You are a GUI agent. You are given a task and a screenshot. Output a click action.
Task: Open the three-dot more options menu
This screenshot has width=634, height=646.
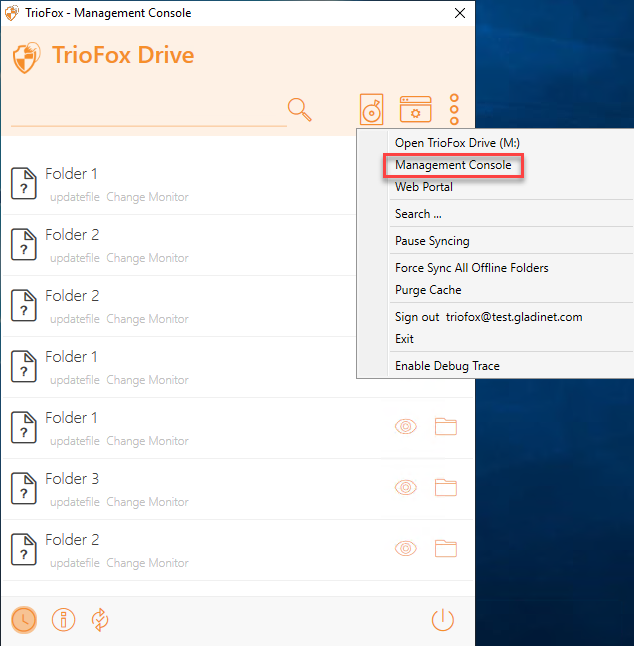(454, 109)
